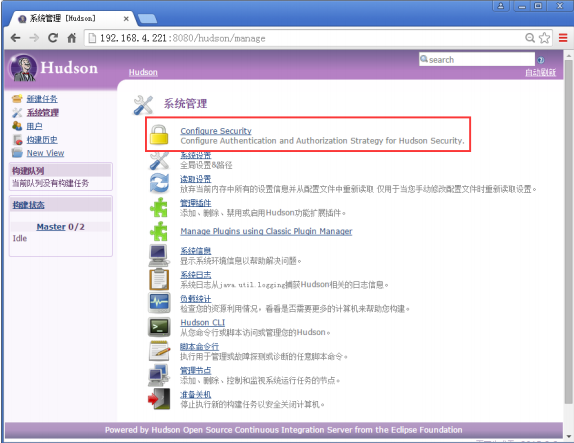Image resolution: width=574 pixels, height=443 pixels.
Task: Click the 系统管理 tools sidebar icon
Action: 17,112
